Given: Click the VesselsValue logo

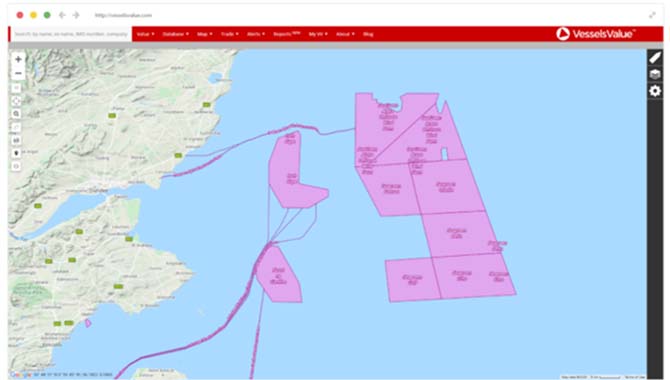Looking at the screenshot, I should (x=596, y=34).
